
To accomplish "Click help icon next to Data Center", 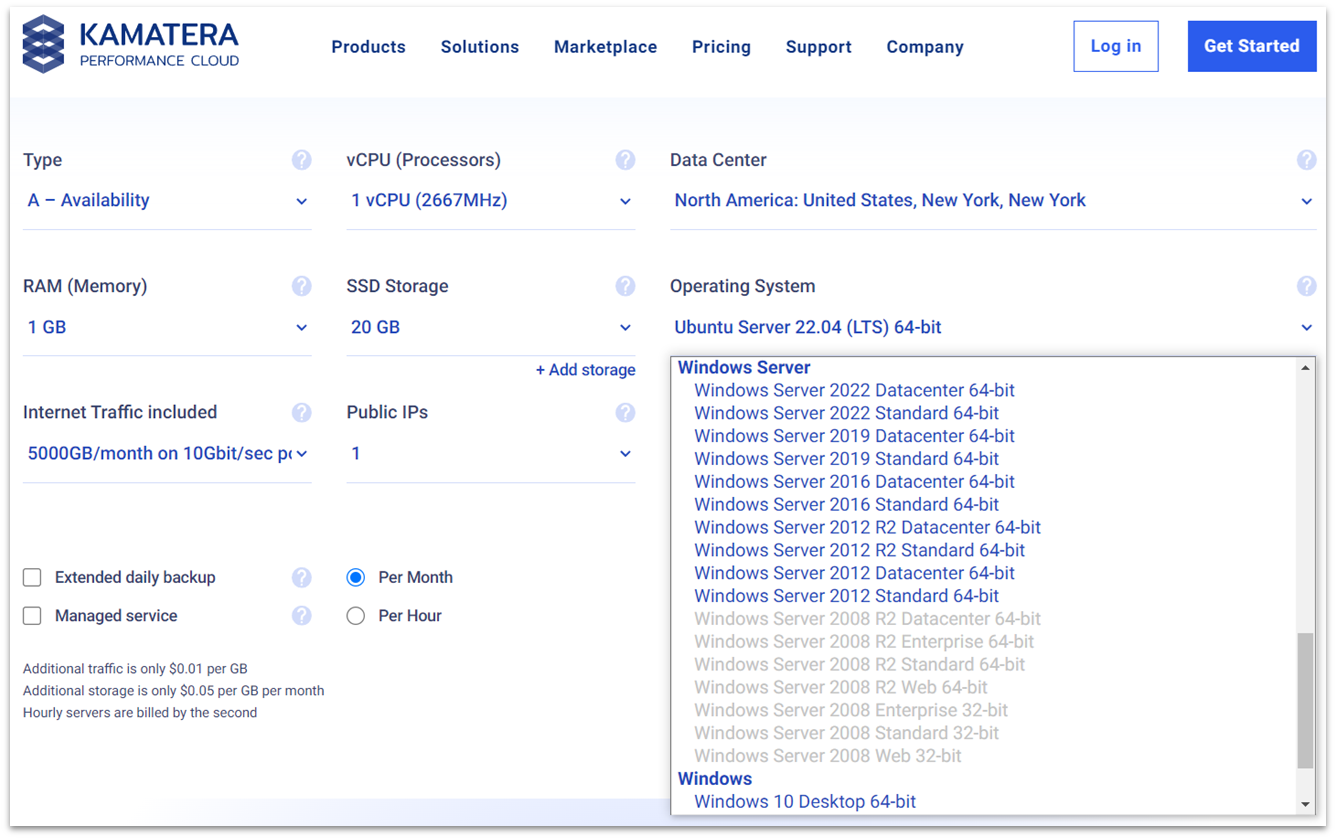I will pyautogui.click(x=1306, y=160).
